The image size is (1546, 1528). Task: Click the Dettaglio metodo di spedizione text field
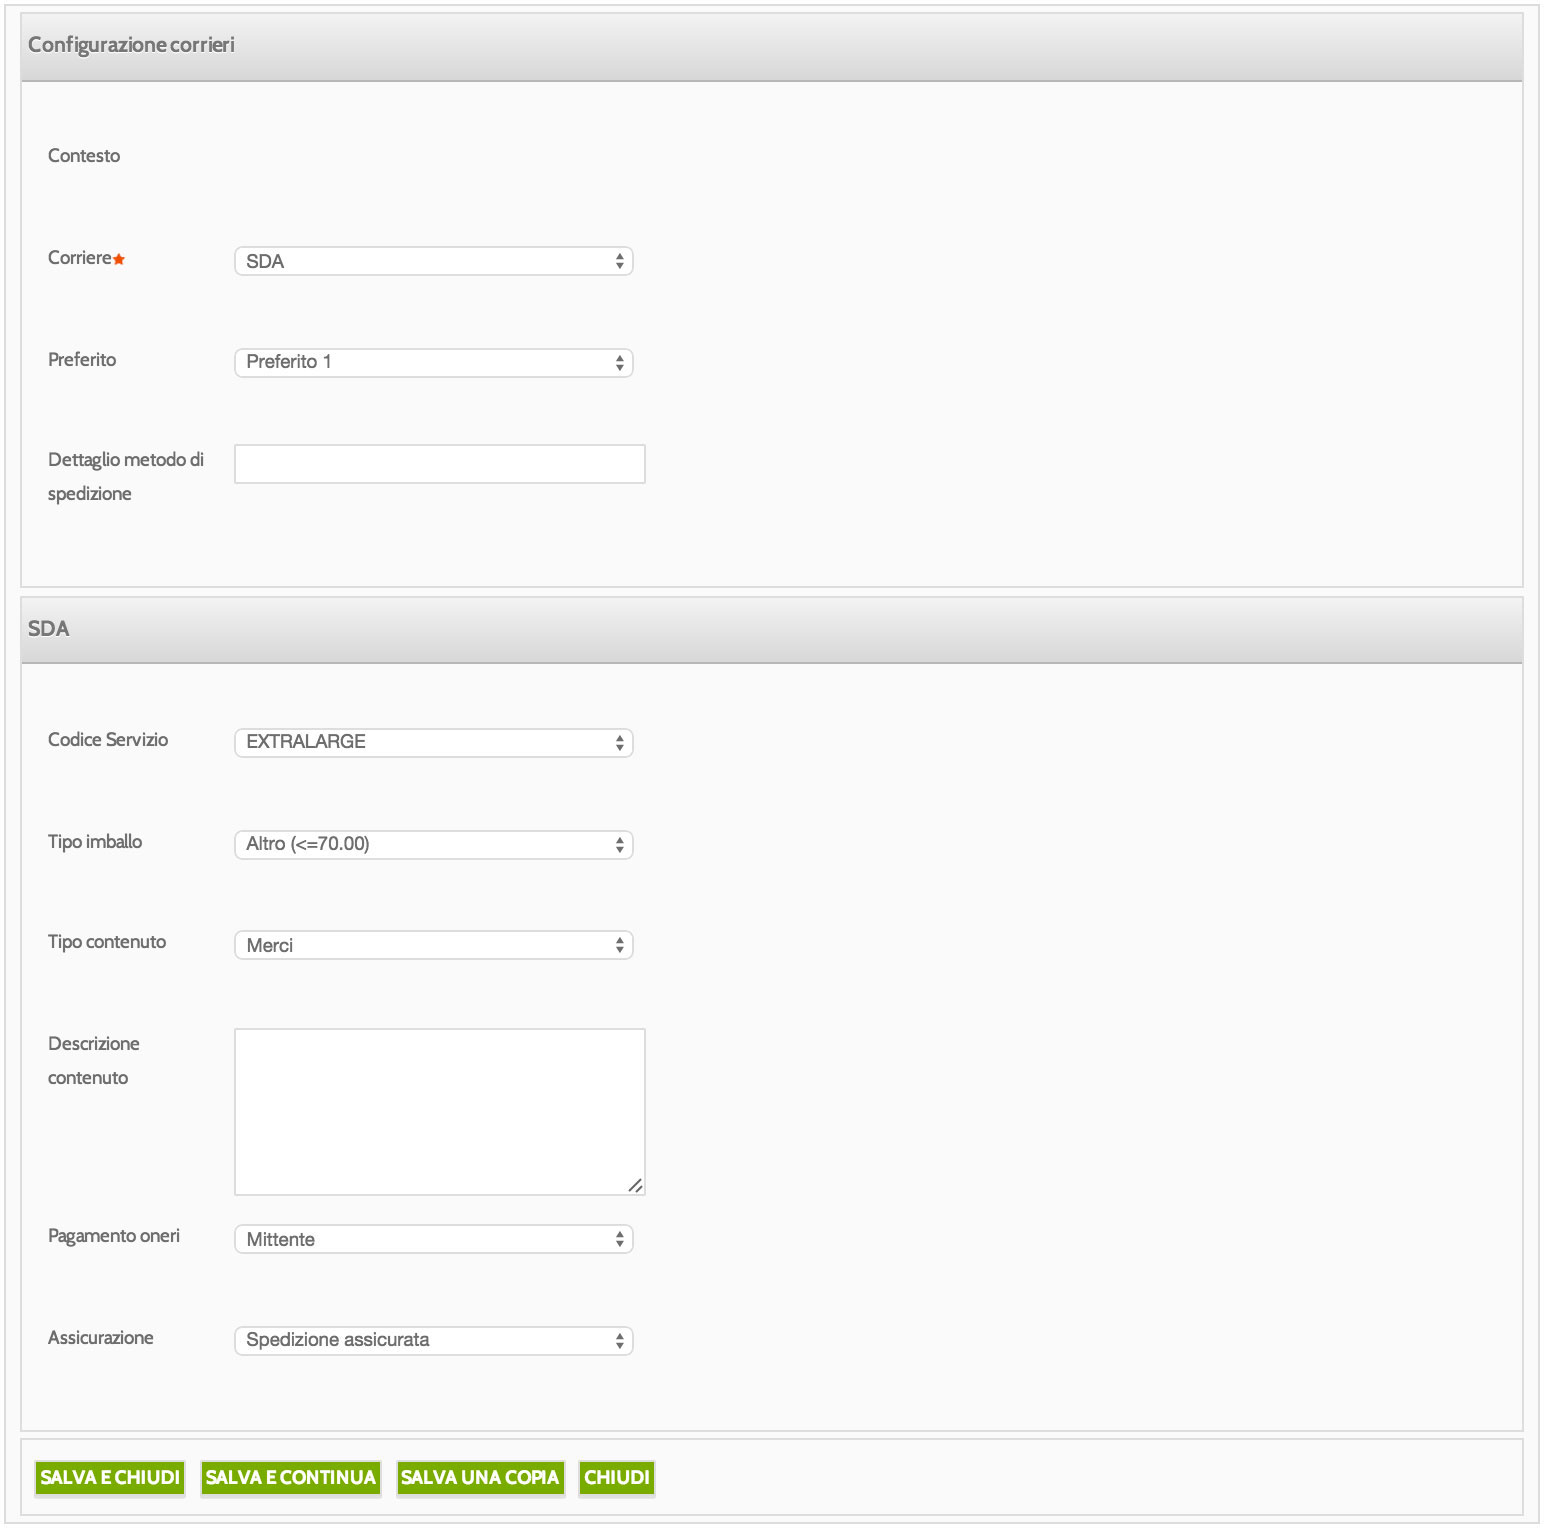(439, 464)
